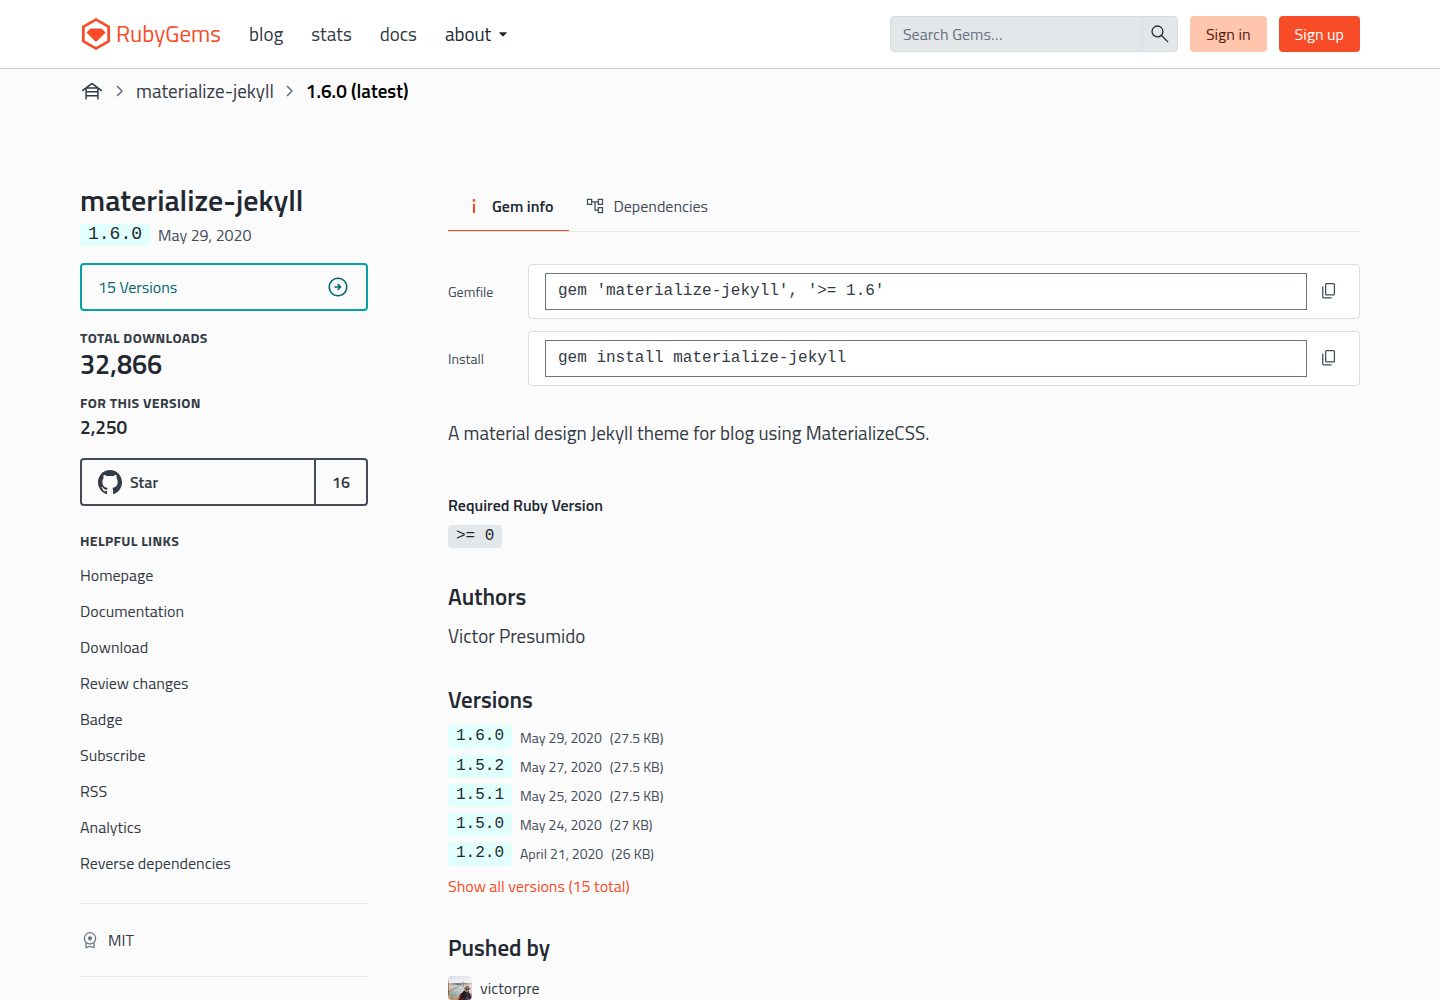Switch to the Dependencies tab
The image size is (1440, 1000).
pyautogui.click(x=647, y=206)
